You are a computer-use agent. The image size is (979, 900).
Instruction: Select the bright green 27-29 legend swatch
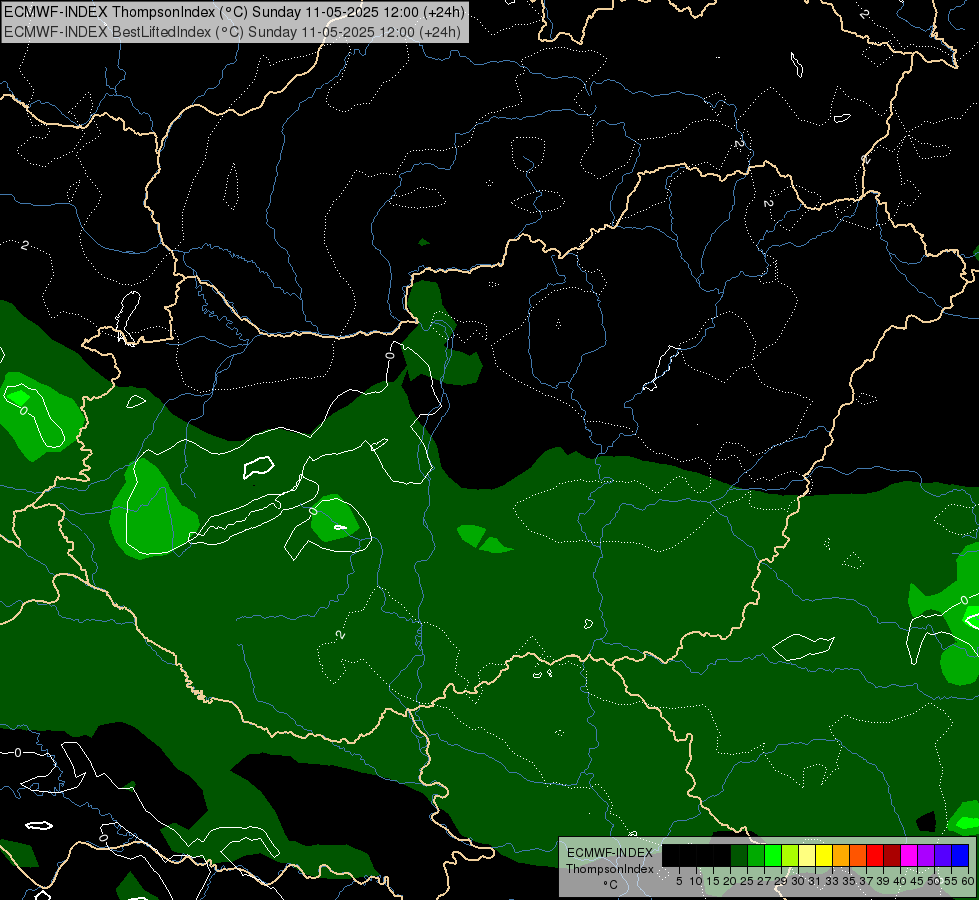tap(773, 855)
